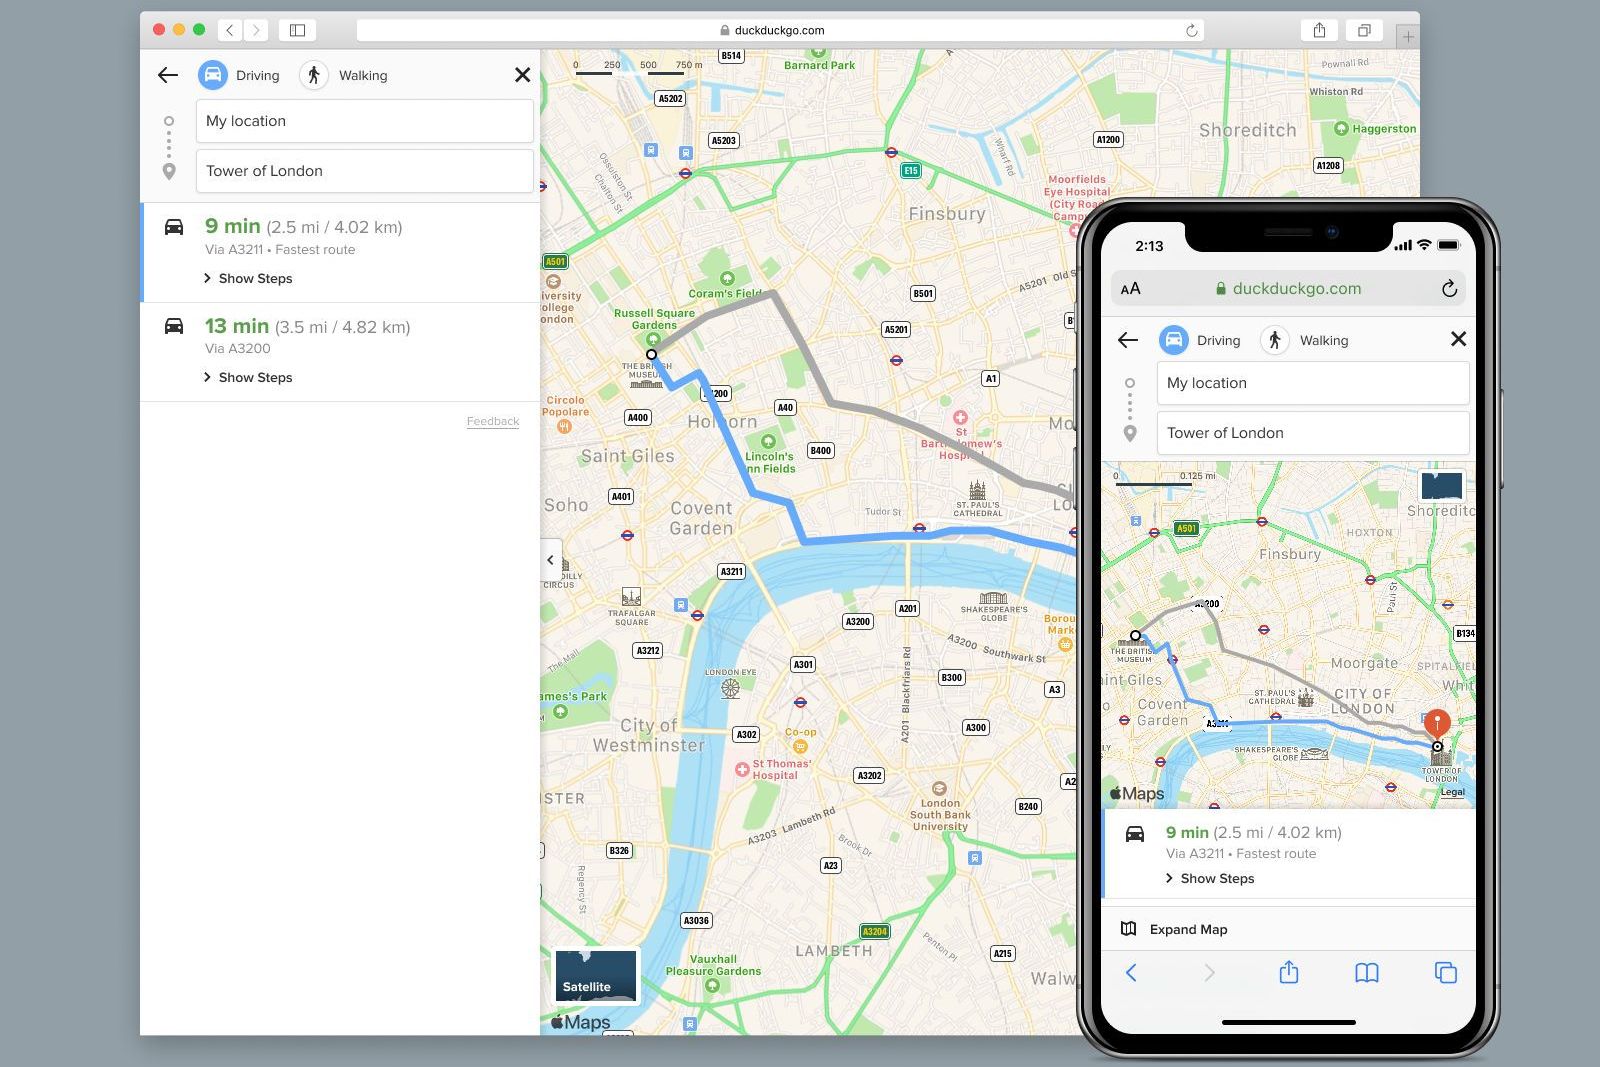Tap share icon in phone Safari toolbar
The height and width of the screenshot is (1067, 1600).
tap(1288, 972)
